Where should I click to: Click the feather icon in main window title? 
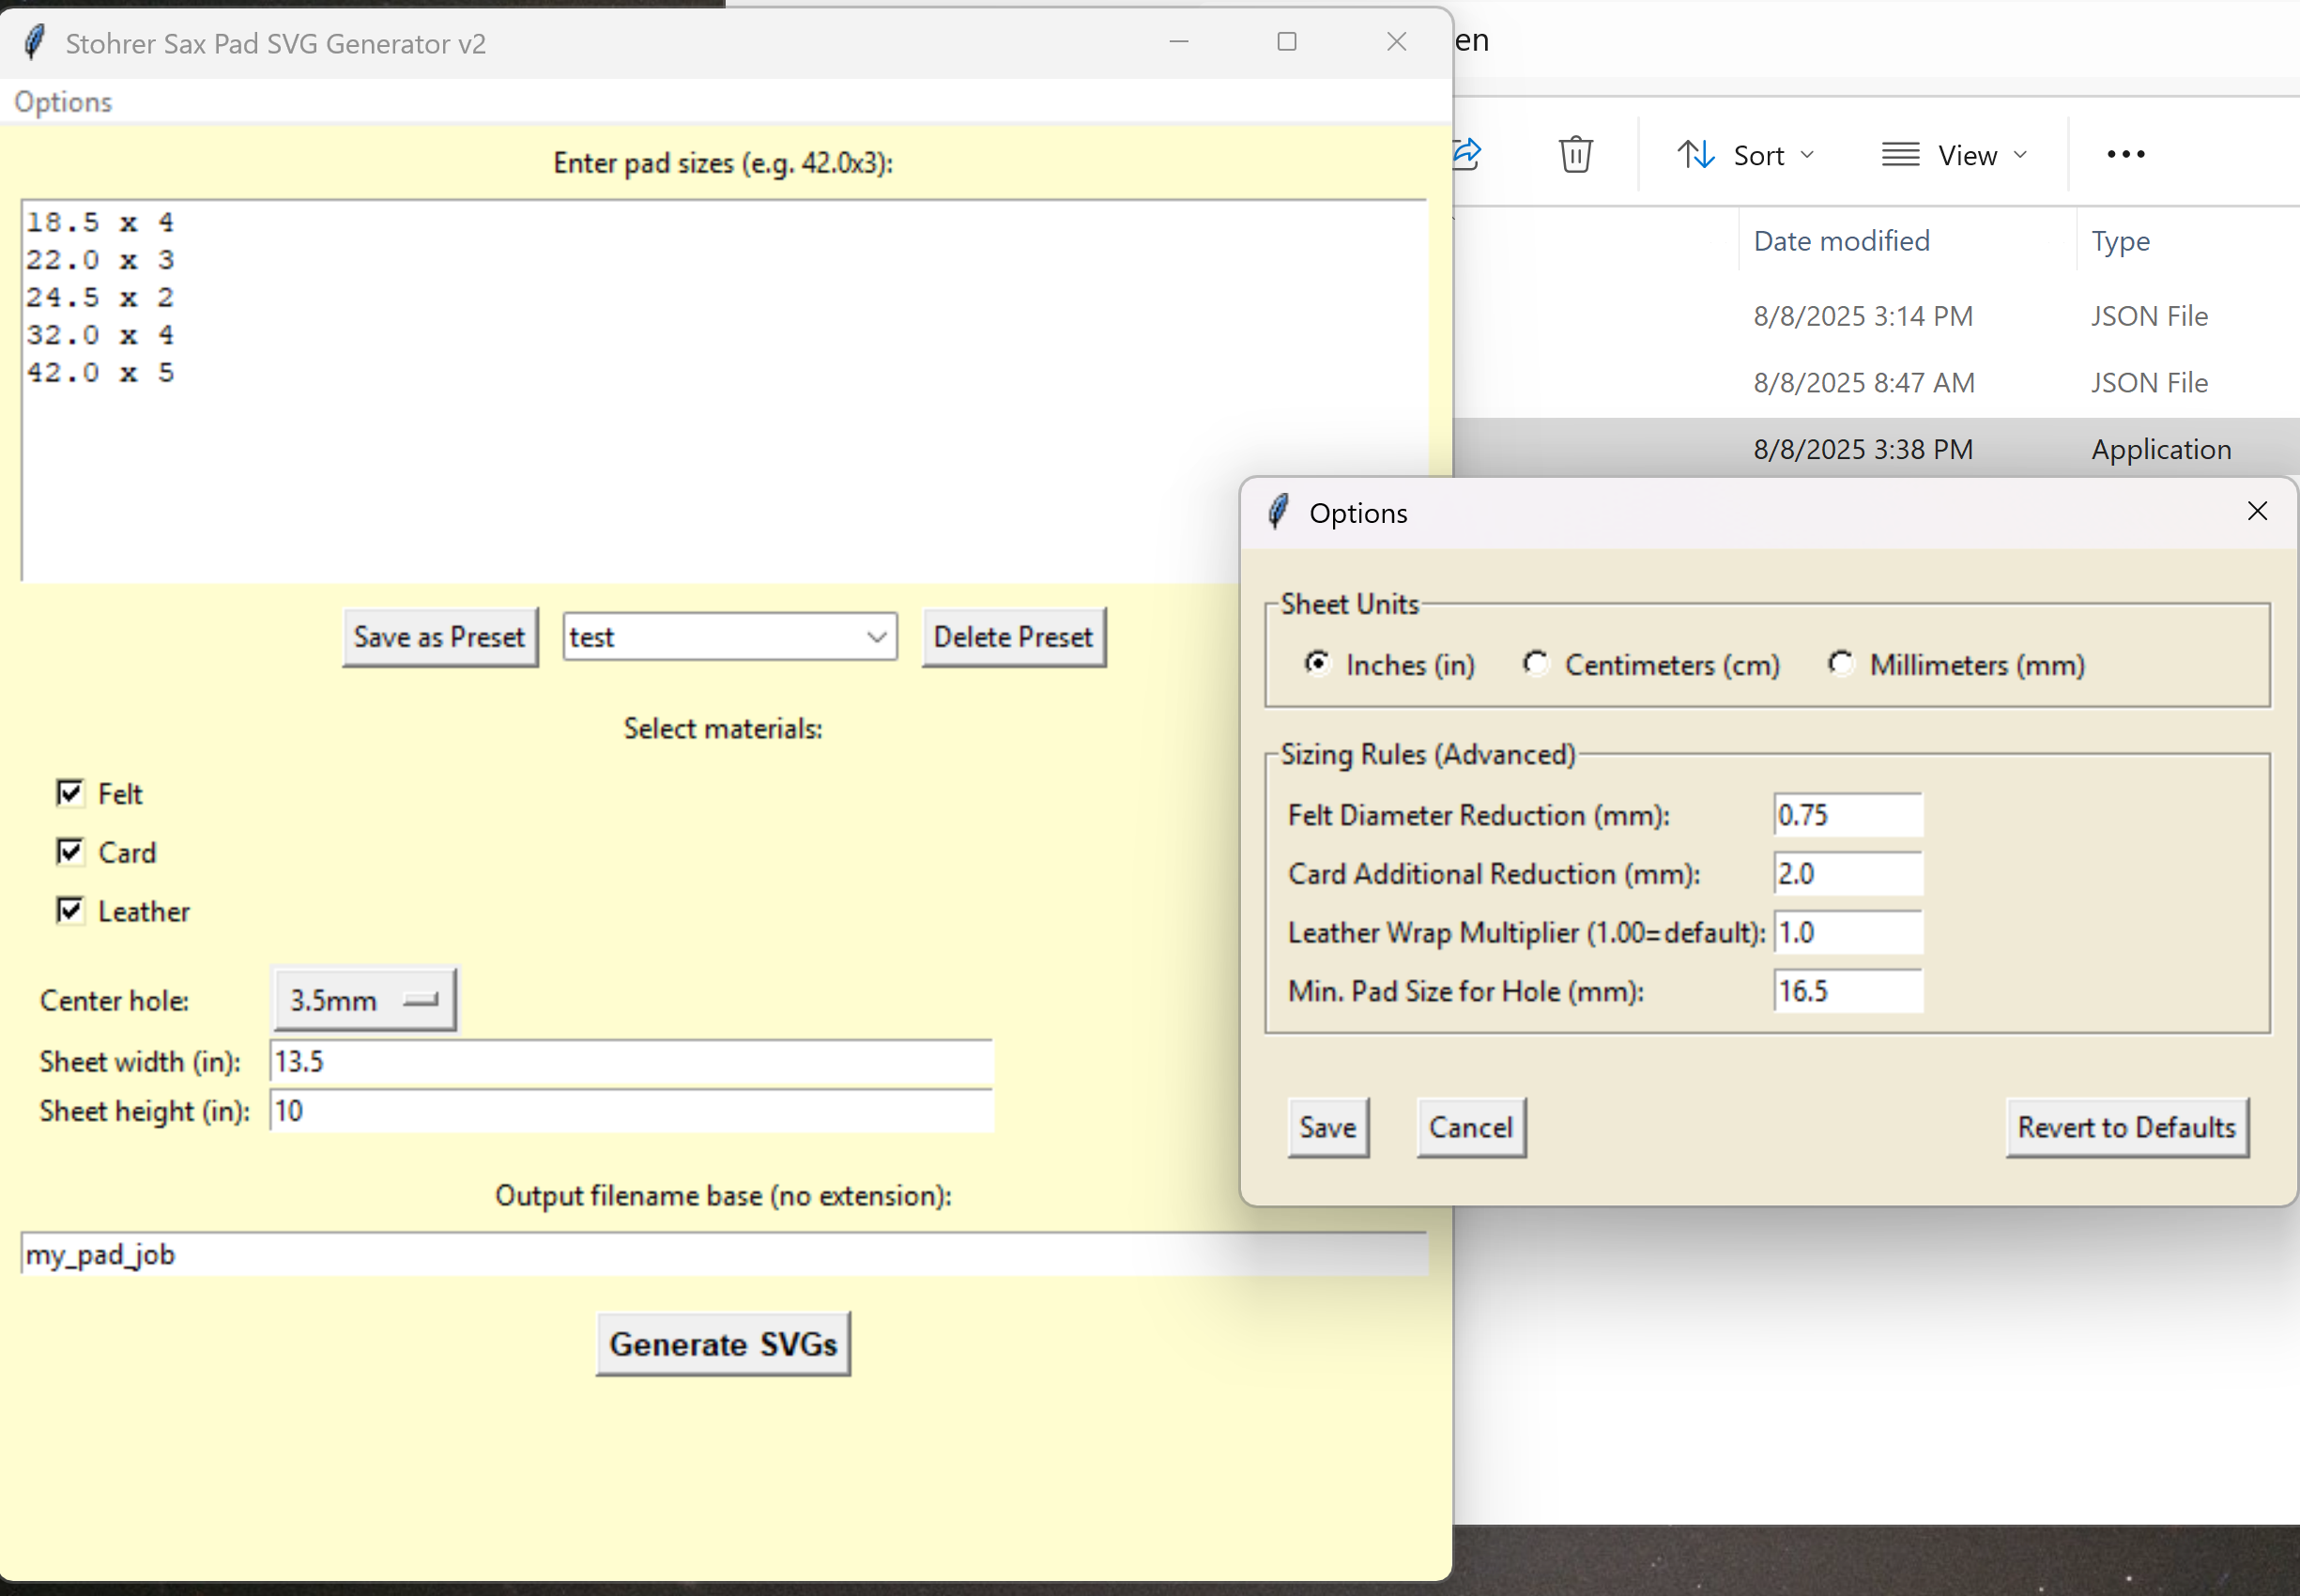34,43
